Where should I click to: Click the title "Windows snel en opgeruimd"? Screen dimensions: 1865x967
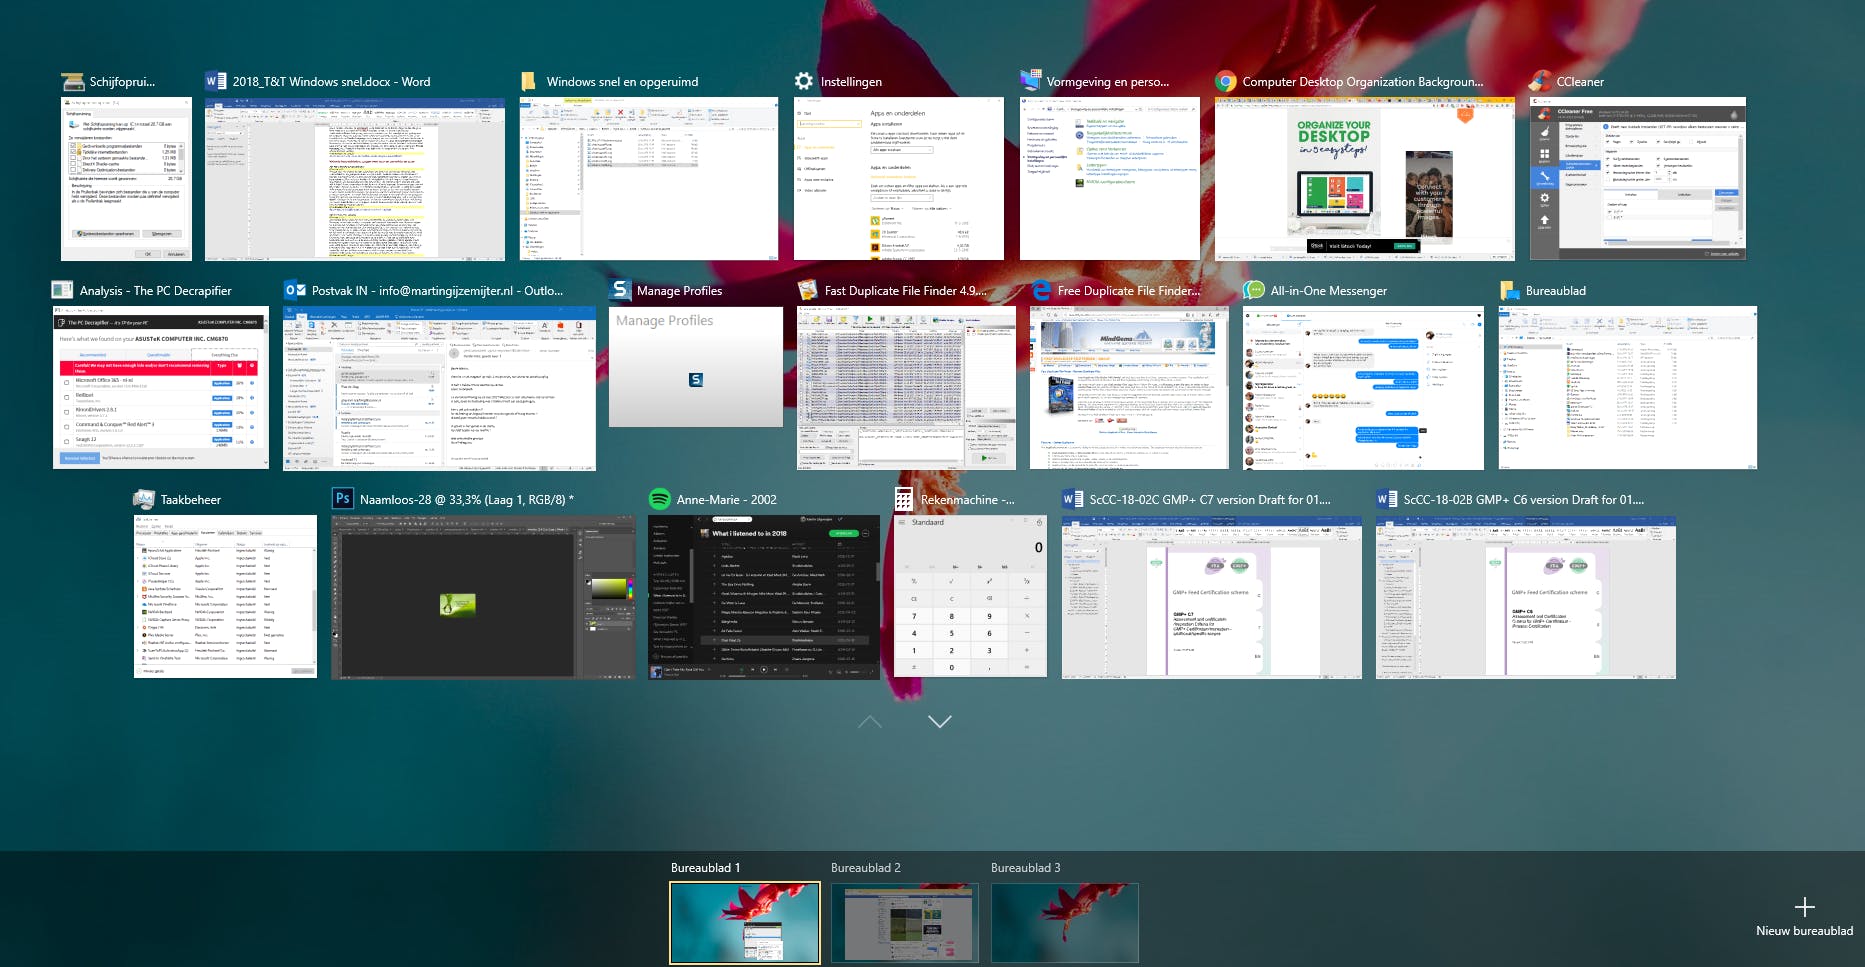623,82
